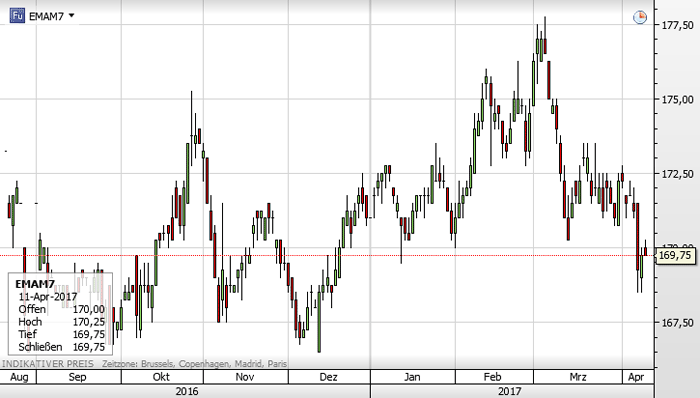This screenshot has width=700, height=398.
Task: Select the Feb month on time axis
Action: tap(492, 377)
